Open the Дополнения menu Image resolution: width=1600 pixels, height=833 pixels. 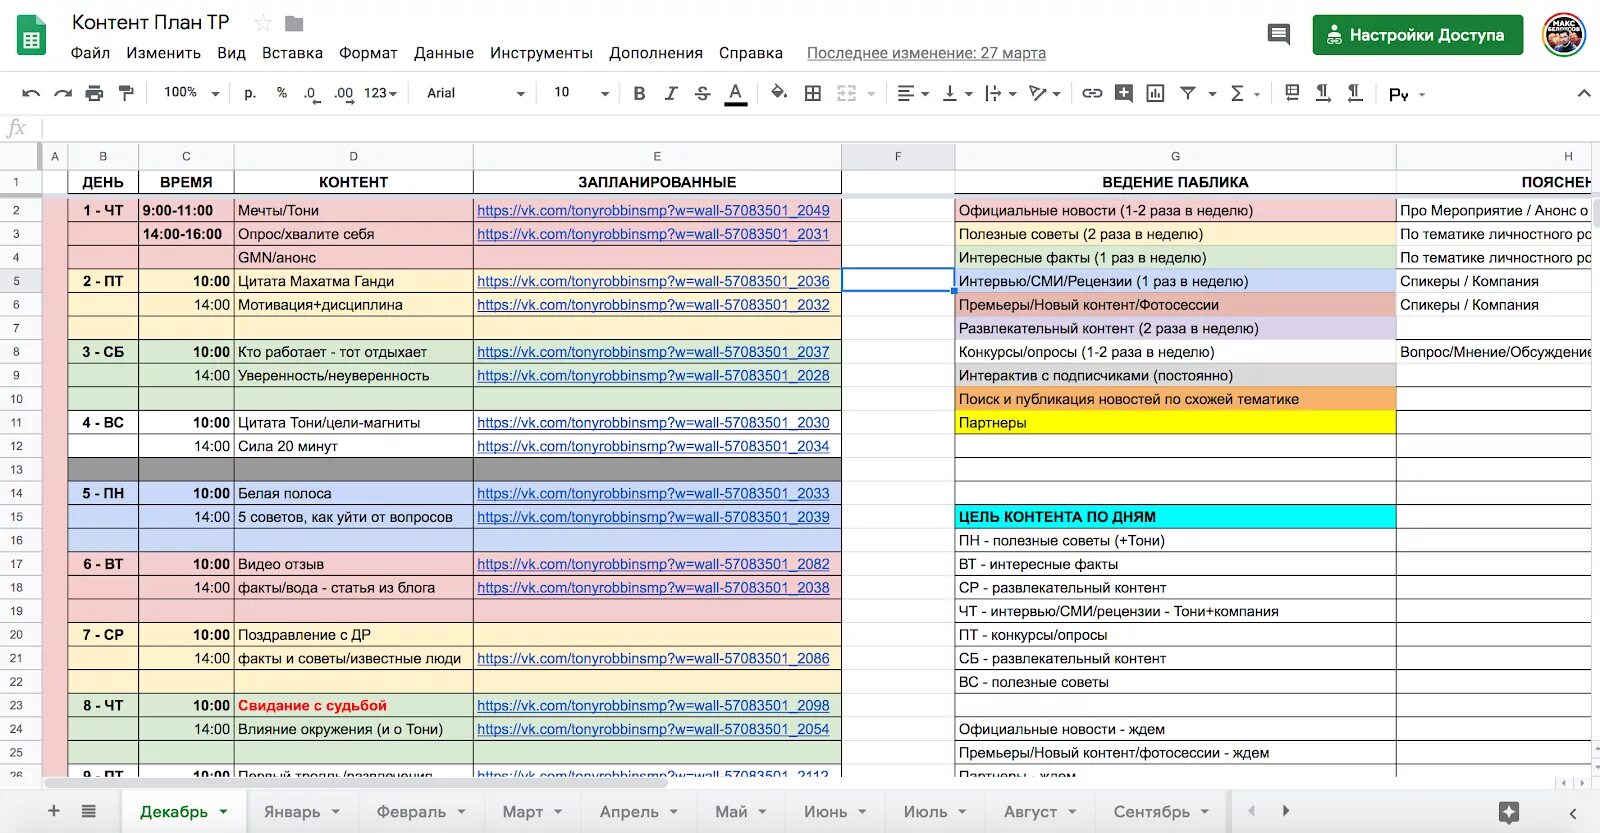coord(656,53)
